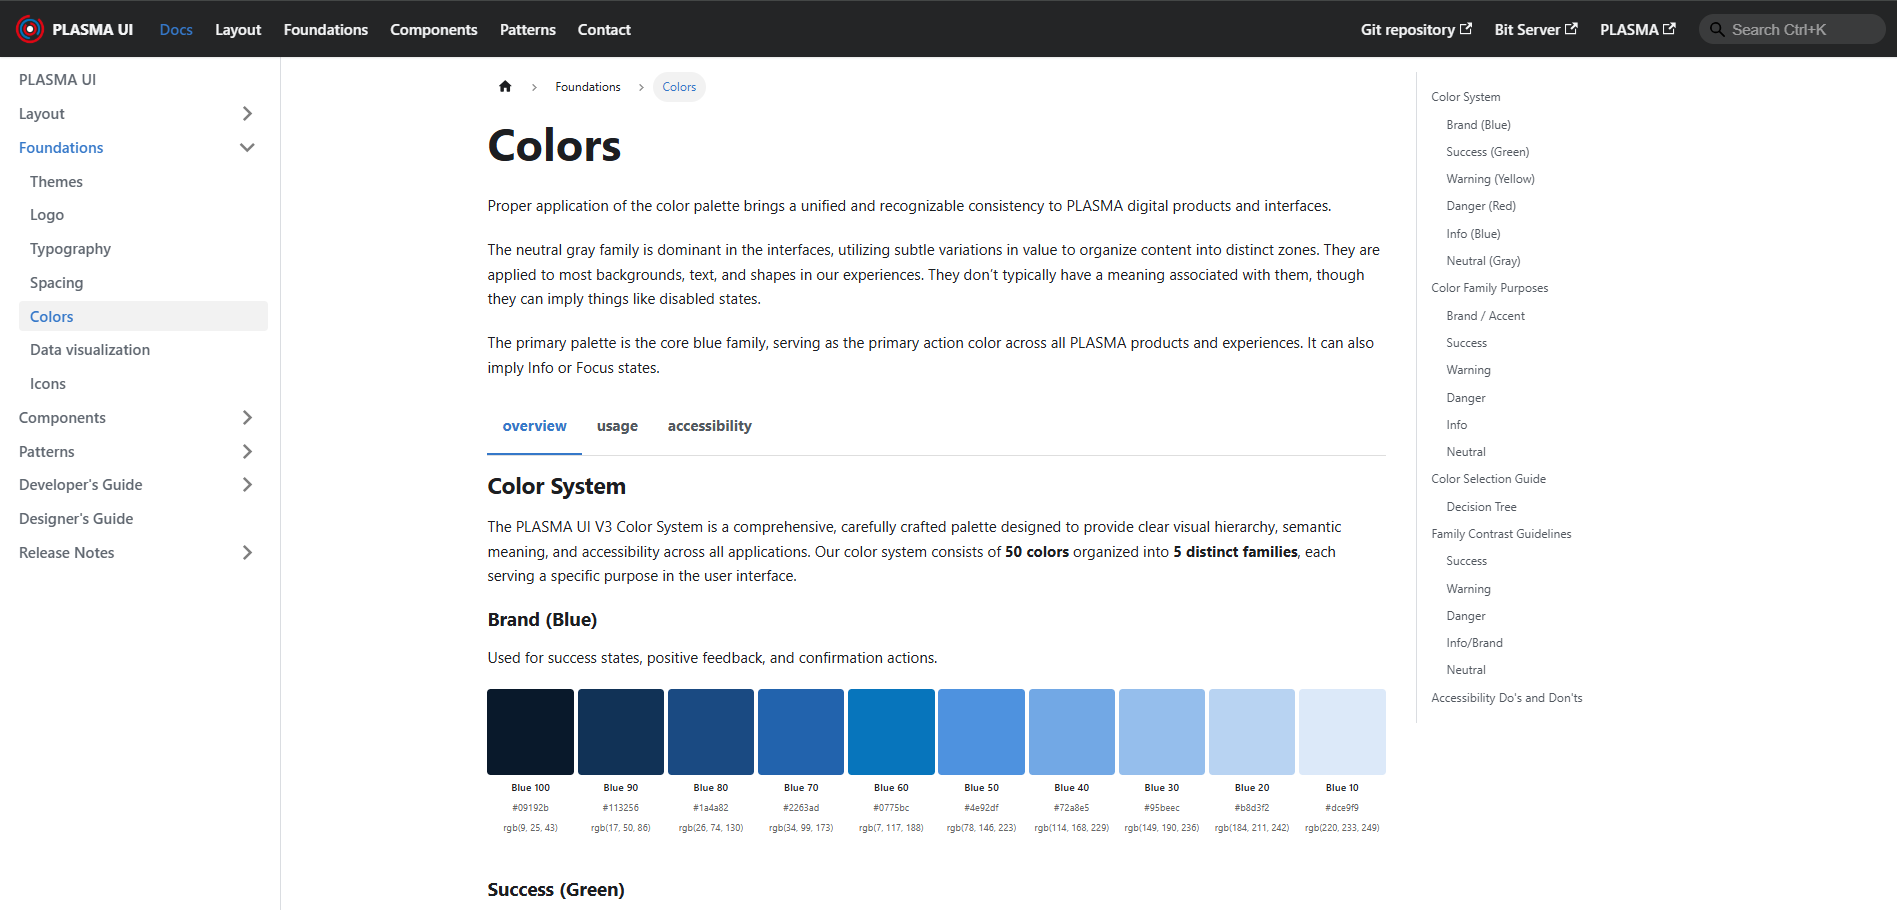
Task: Open the PLASMA external link
Action: click(1638, 30)
